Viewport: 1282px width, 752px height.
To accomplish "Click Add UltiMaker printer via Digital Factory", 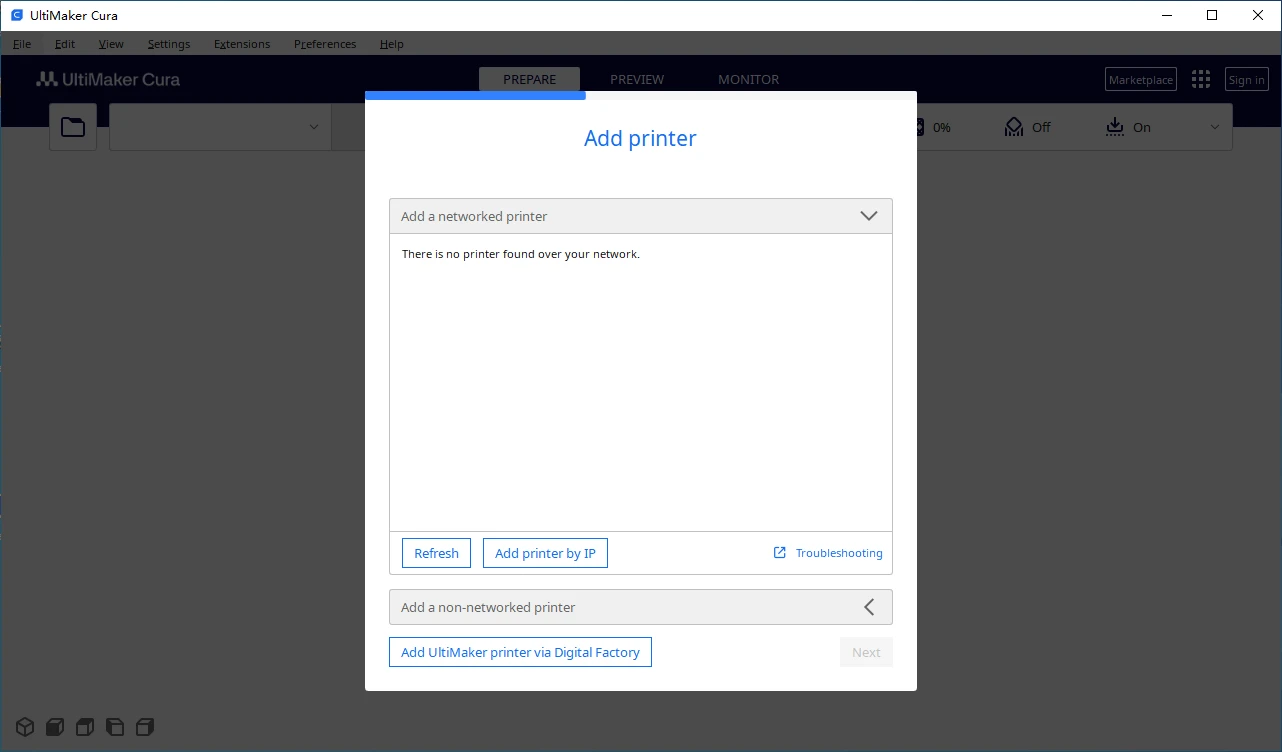I will (x=520, y=652).
